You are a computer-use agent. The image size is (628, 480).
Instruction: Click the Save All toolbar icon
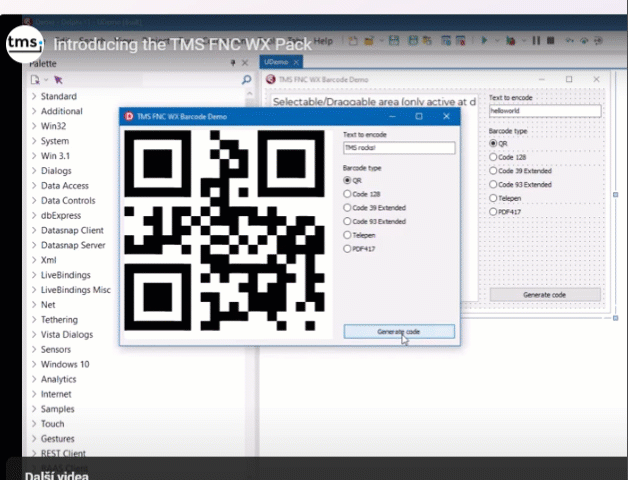pos(413,40)
